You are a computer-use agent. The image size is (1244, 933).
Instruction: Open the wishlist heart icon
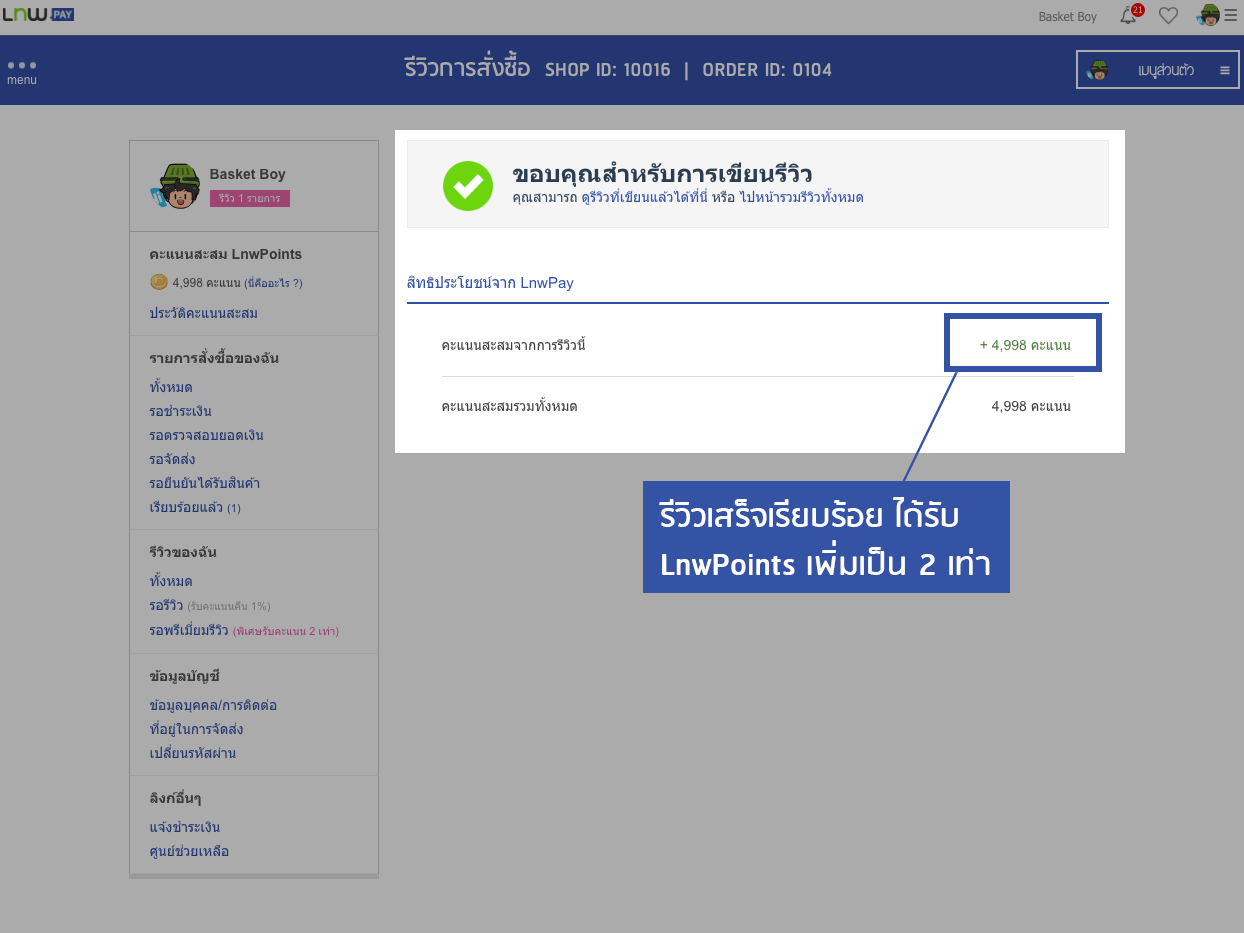1168,16
